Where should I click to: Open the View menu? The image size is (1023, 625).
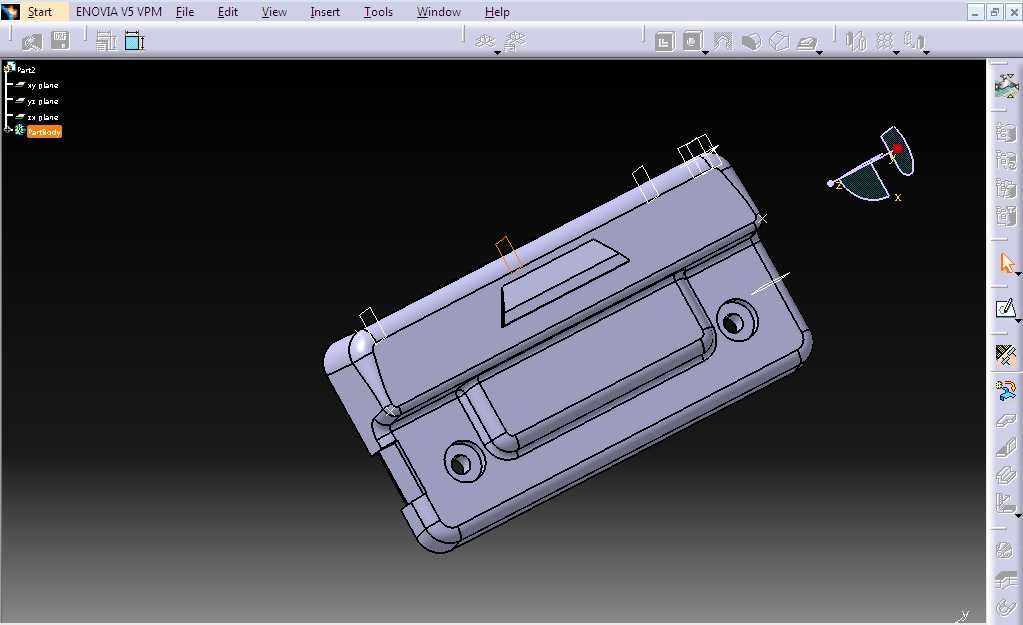pyautogui.click(x=274, y=12)
